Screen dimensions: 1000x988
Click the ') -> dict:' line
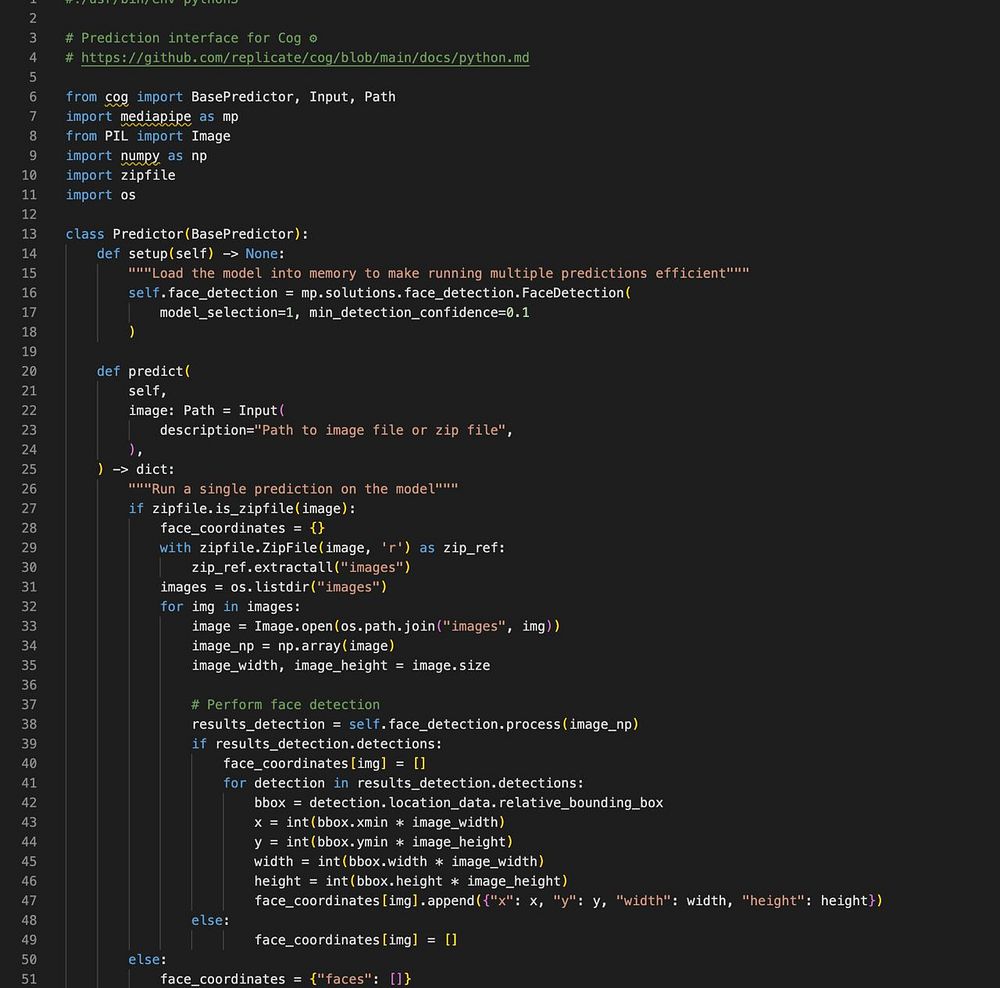point(136,469)
